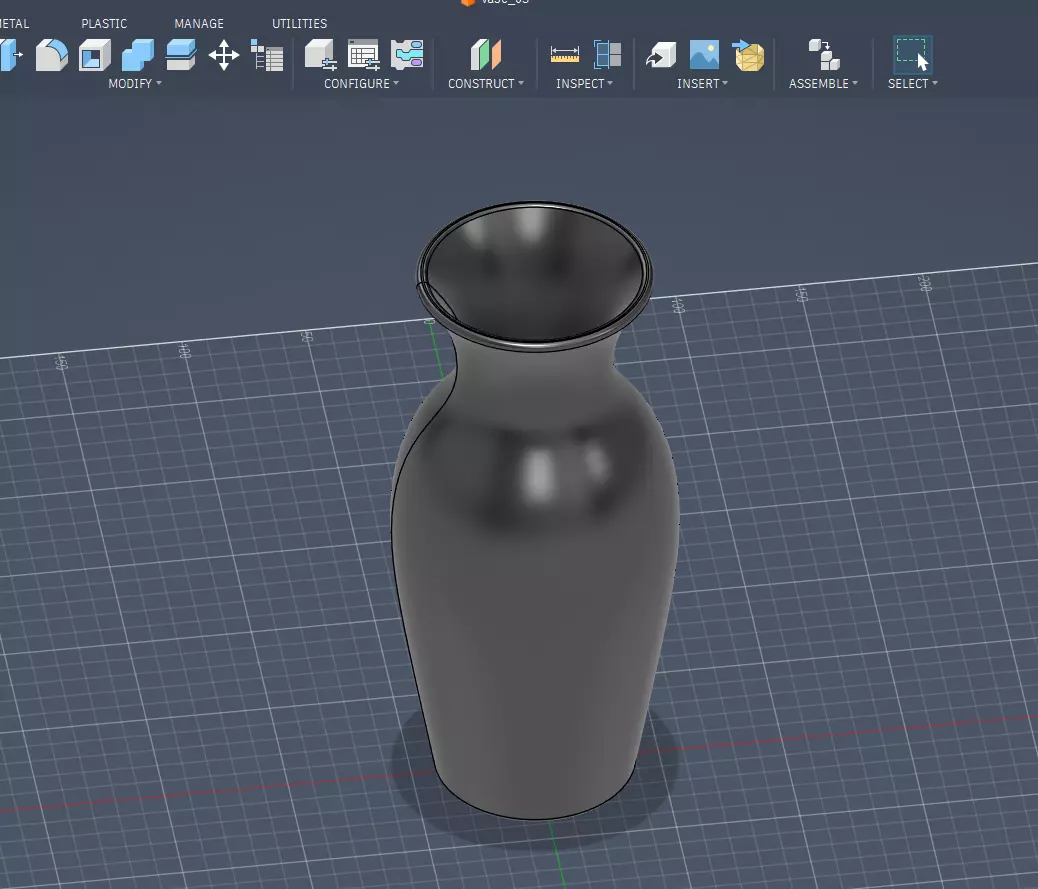
Task: Click the Insert Mesh icon
Action: click(748, 55)
